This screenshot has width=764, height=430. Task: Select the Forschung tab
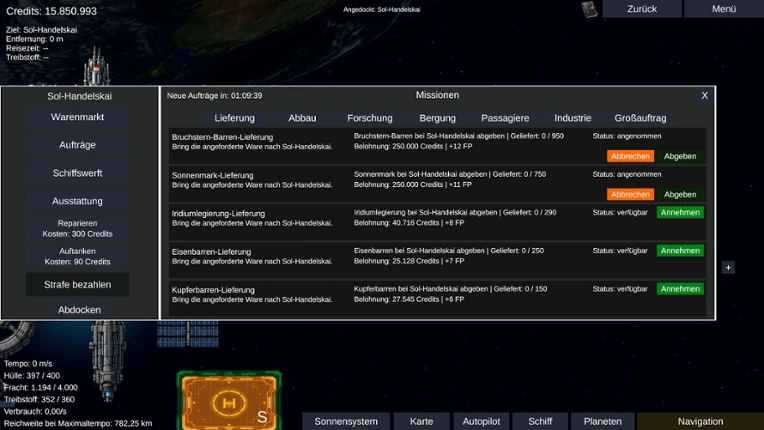point(370,118)
